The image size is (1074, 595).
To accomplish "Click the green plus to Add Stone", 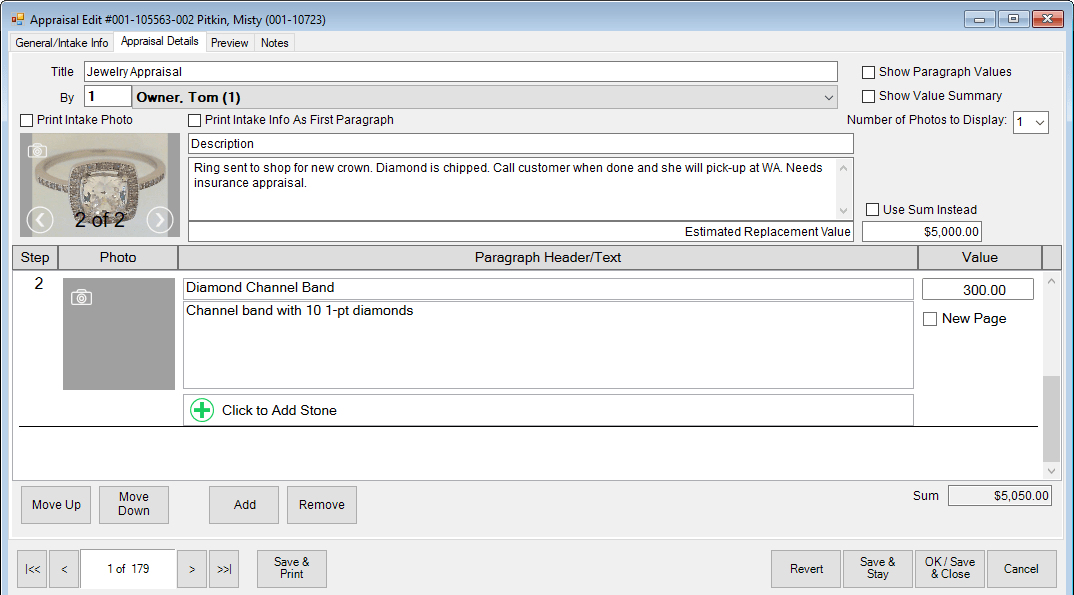I will coord(200,410).
